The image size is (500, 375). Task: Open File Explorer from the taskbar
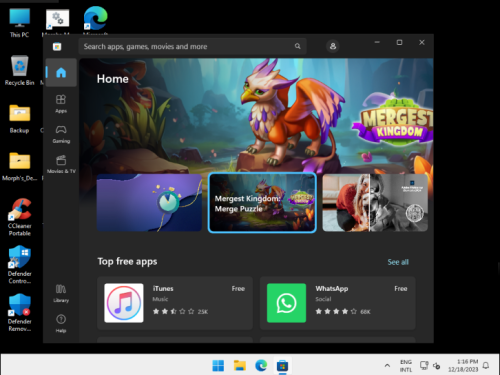[240, 366]
